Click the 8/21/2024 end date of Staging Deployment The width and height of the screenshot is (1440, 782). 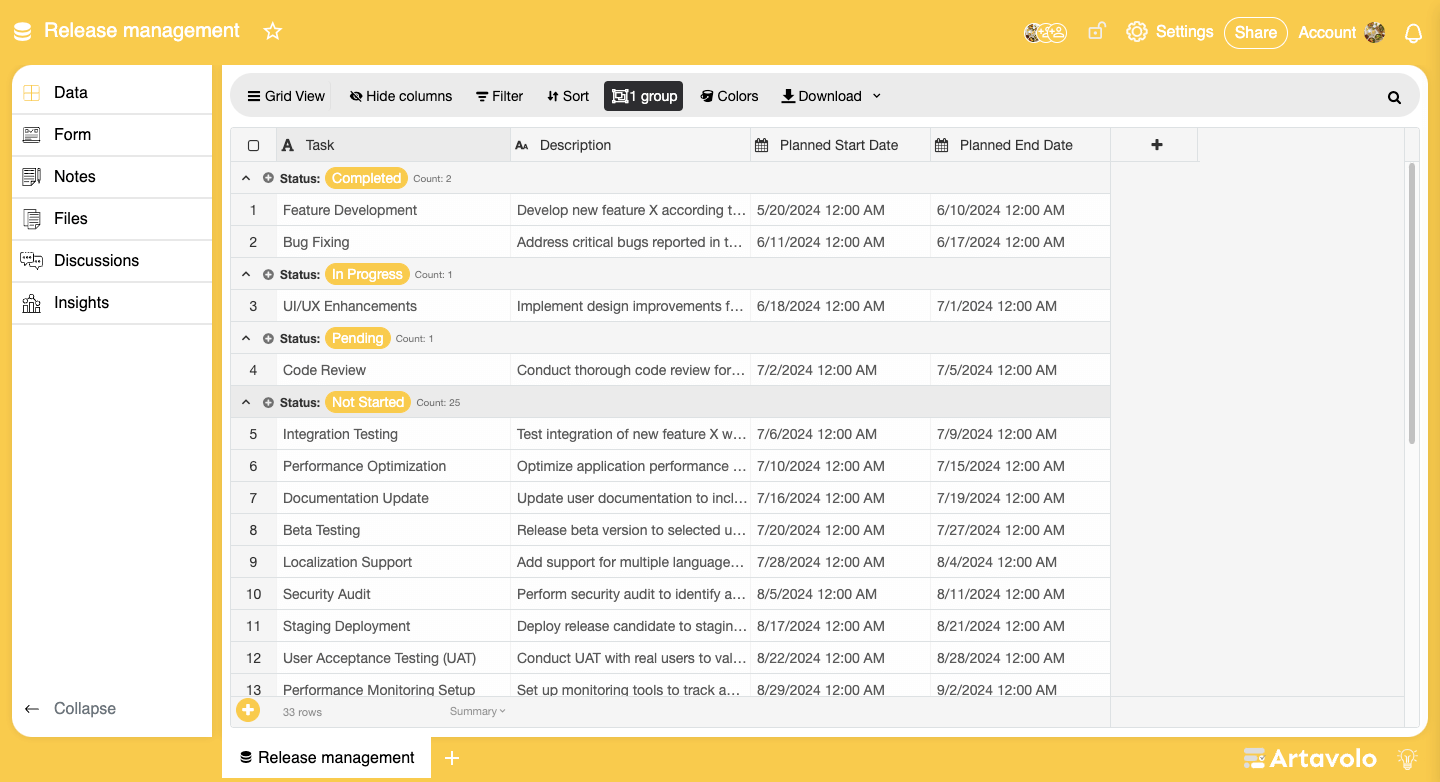coord(1020,626)
